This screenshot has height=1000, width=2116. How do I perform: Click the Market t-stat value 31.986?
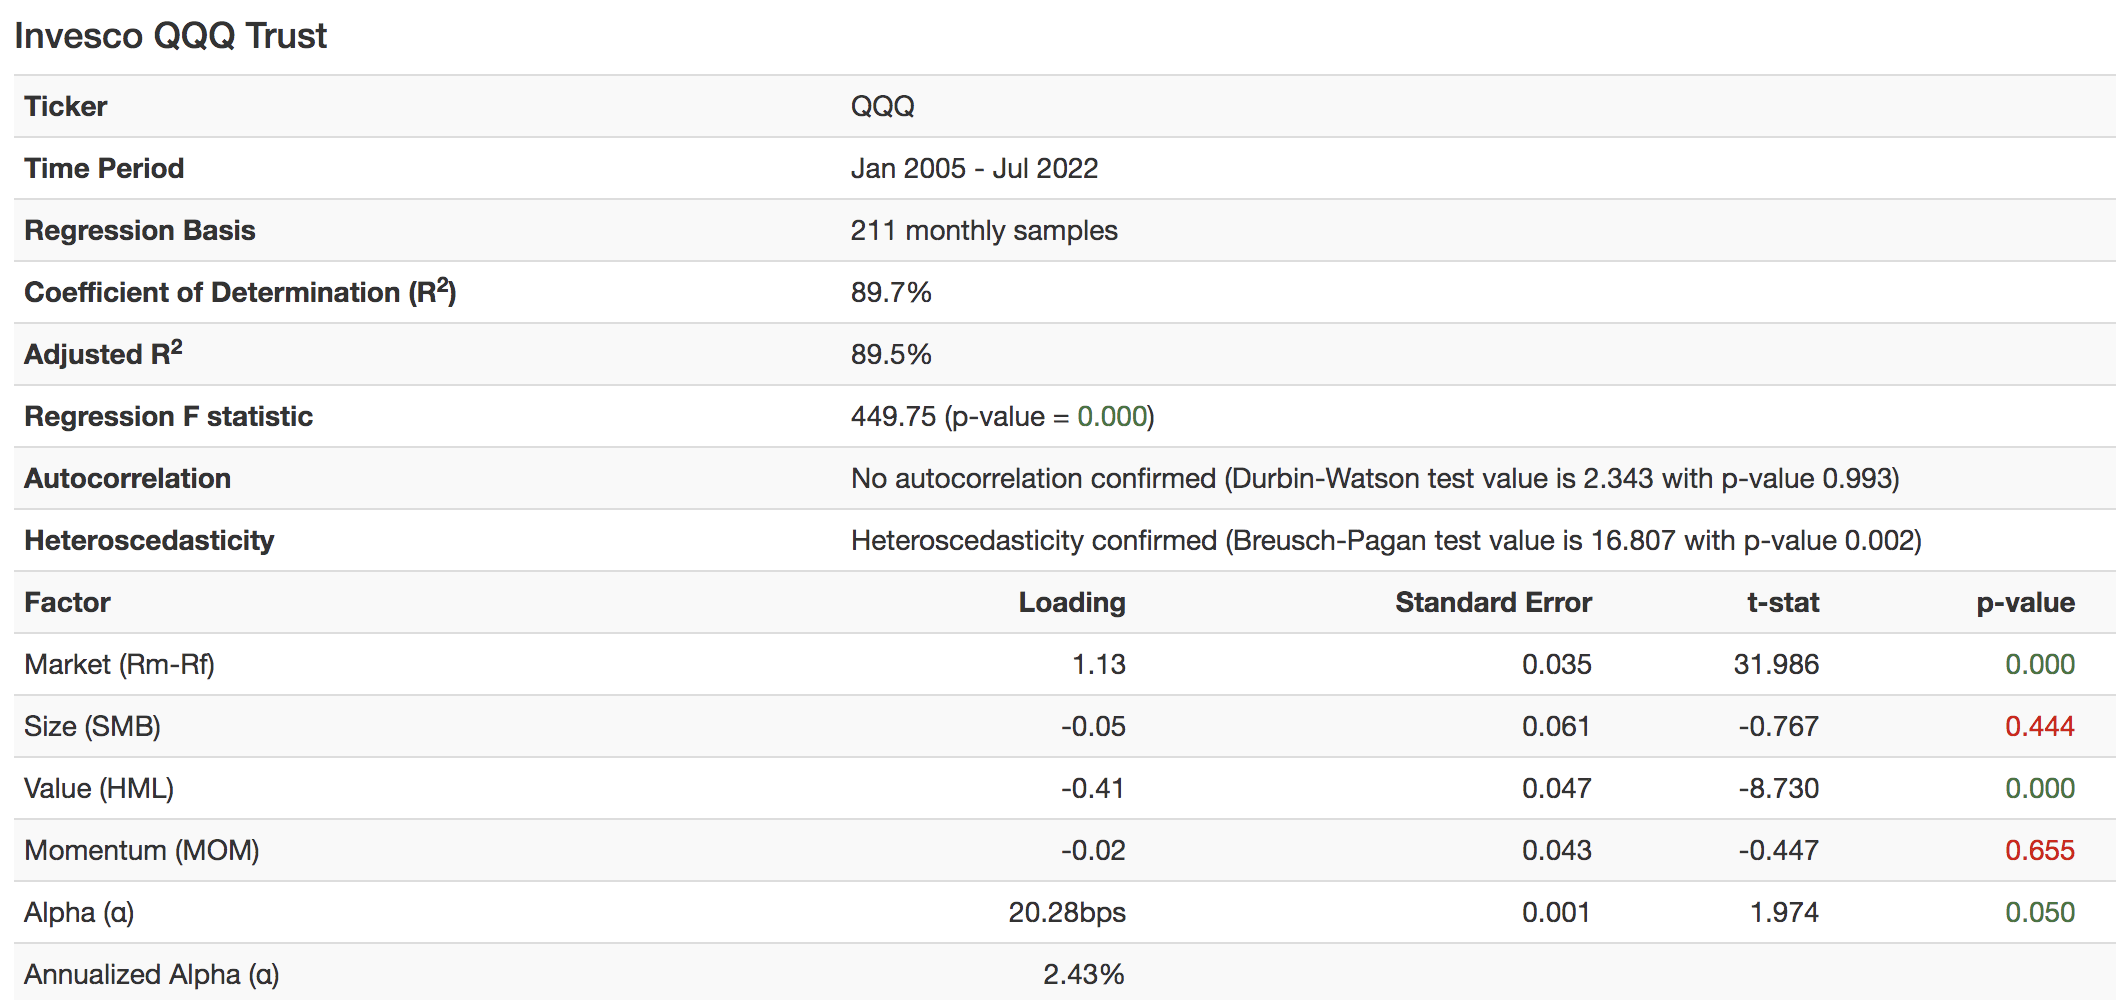coord(1776,664)
